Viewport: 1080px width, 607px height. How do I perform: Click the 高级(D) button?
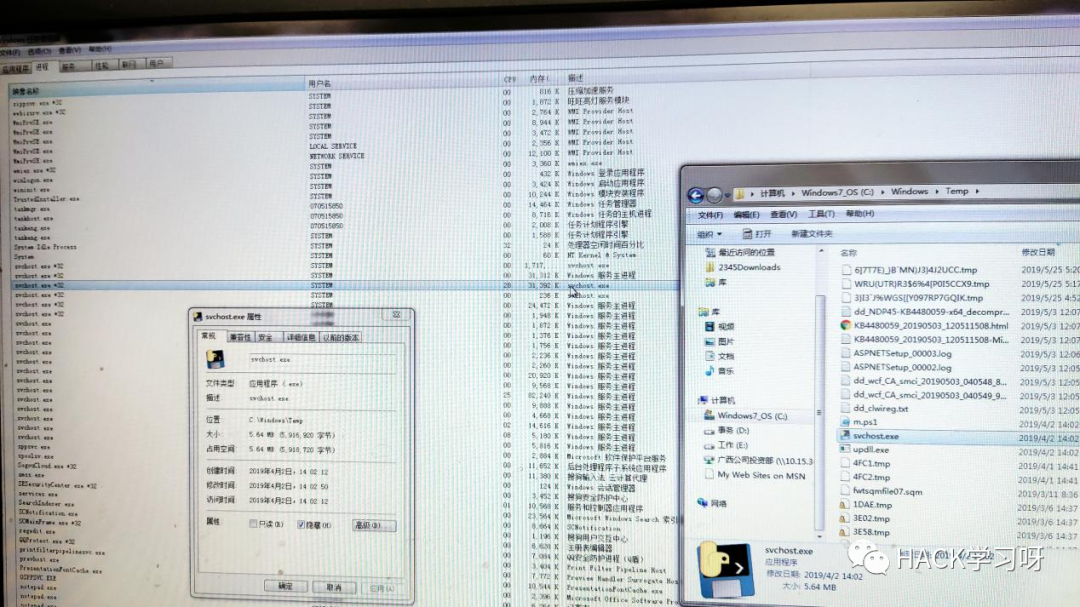point(374,525)
